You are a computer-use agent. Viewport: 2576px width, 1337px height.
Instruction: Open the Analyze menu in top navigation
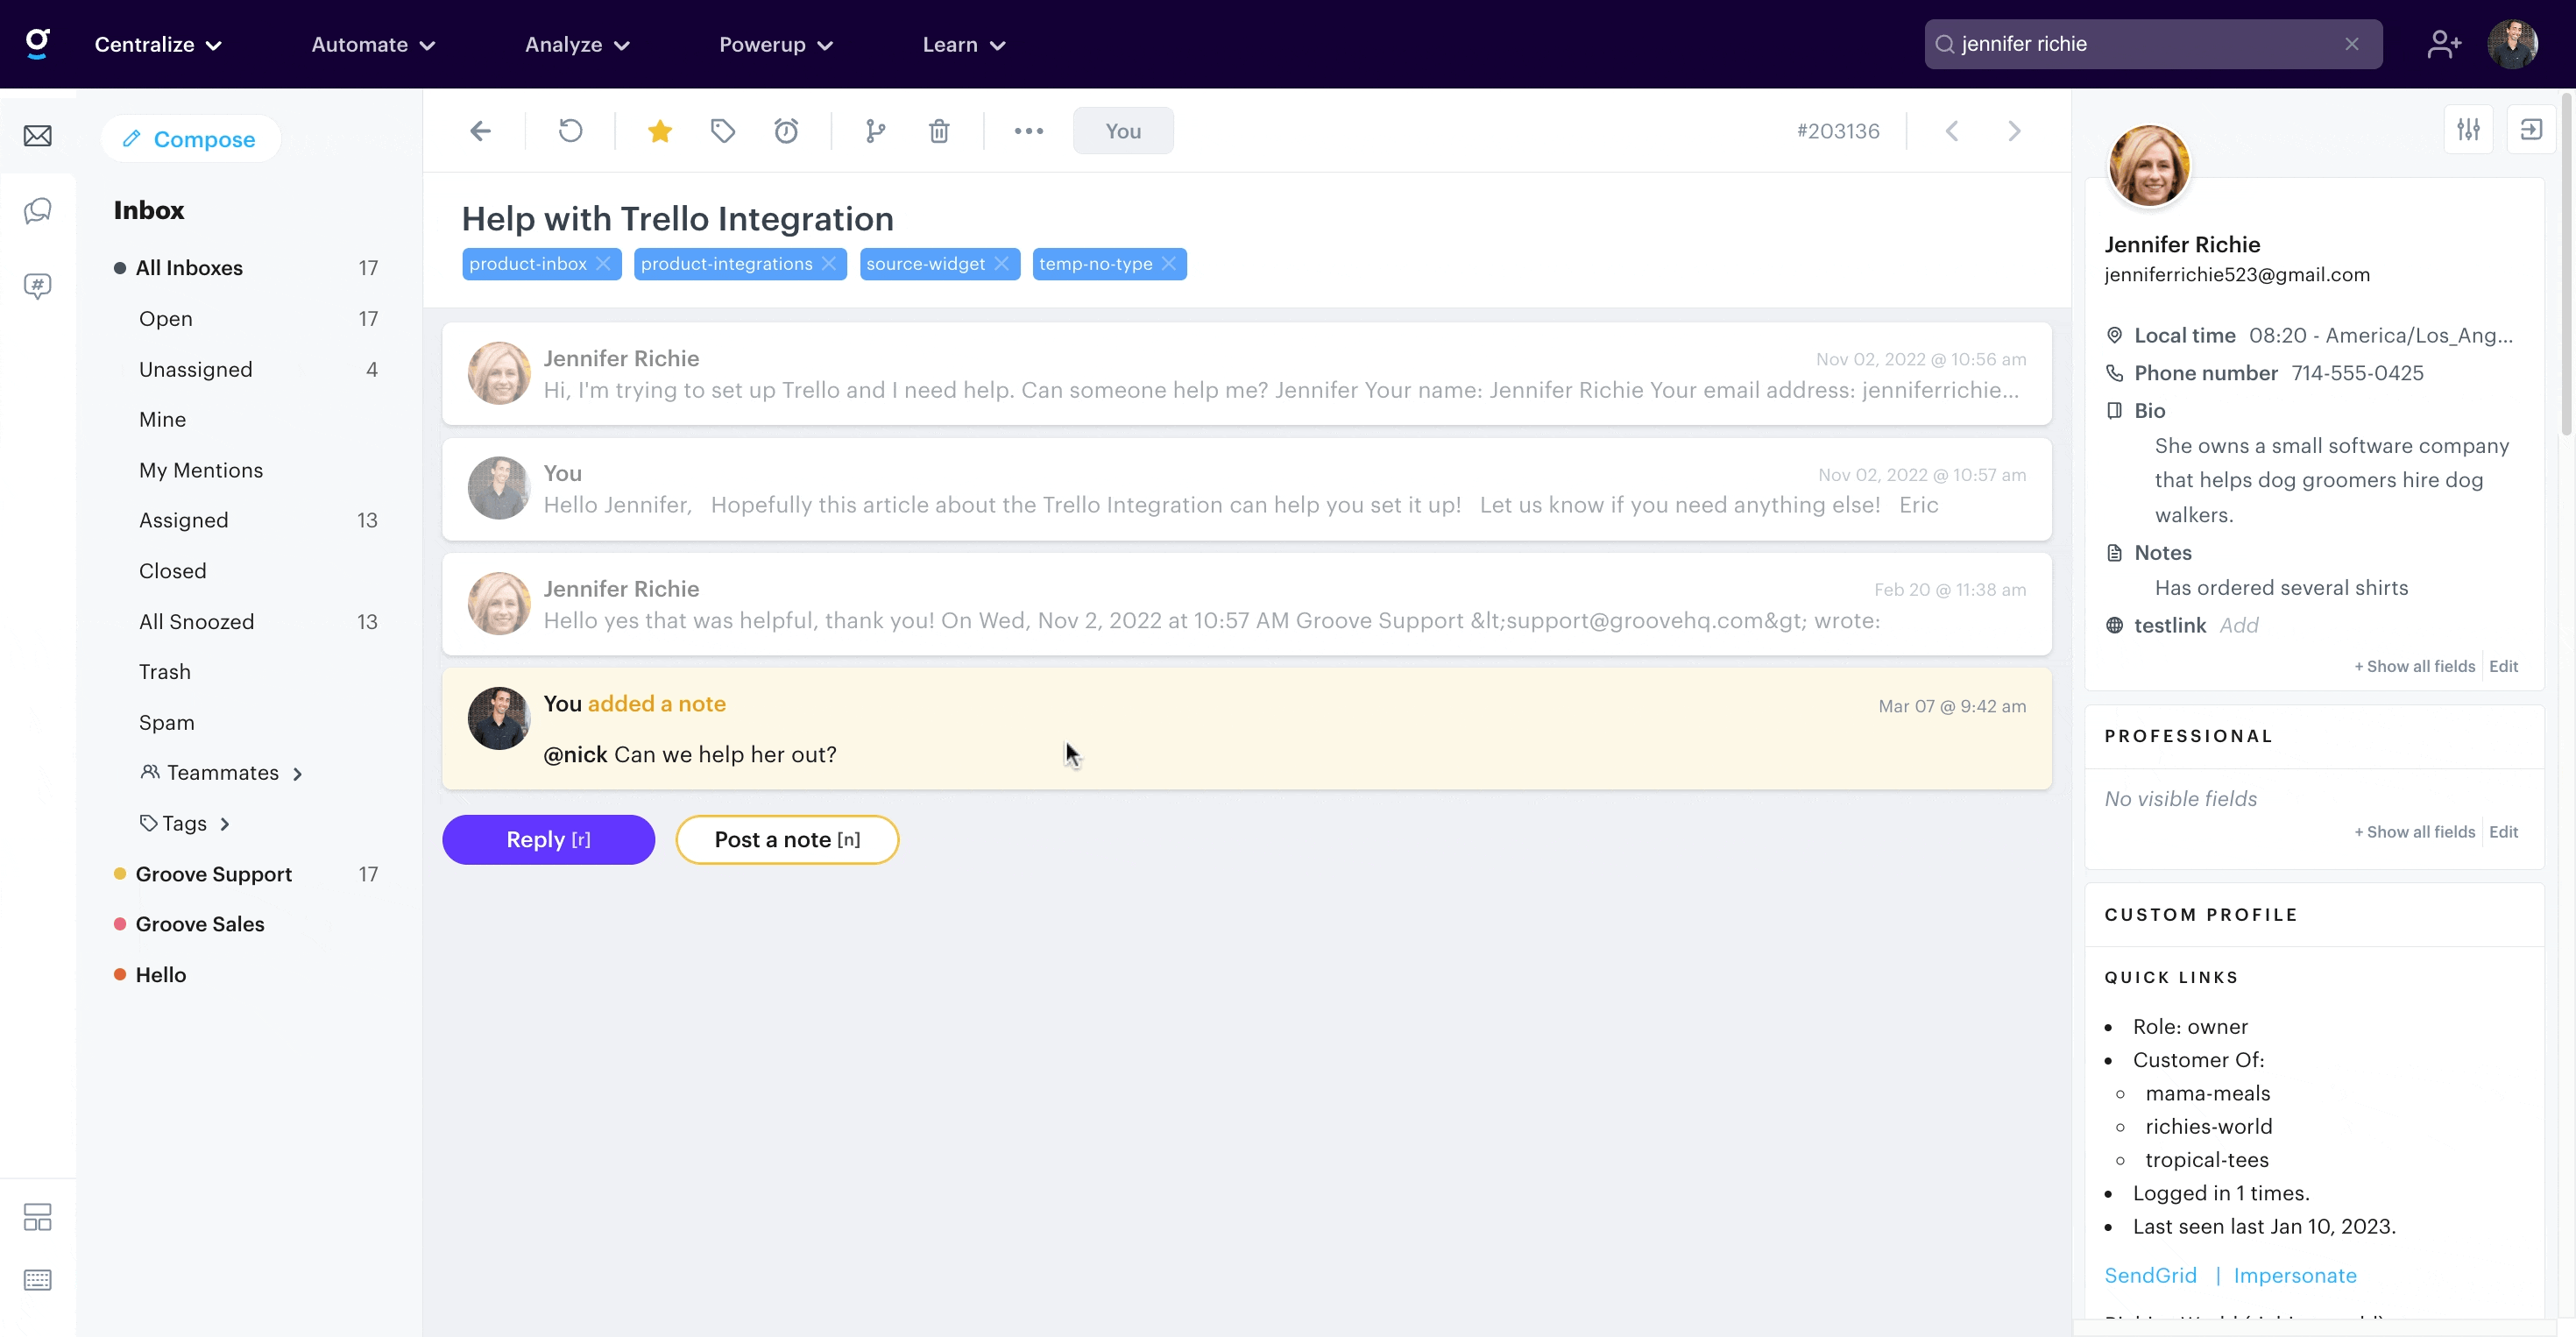[x=577, y=45]
